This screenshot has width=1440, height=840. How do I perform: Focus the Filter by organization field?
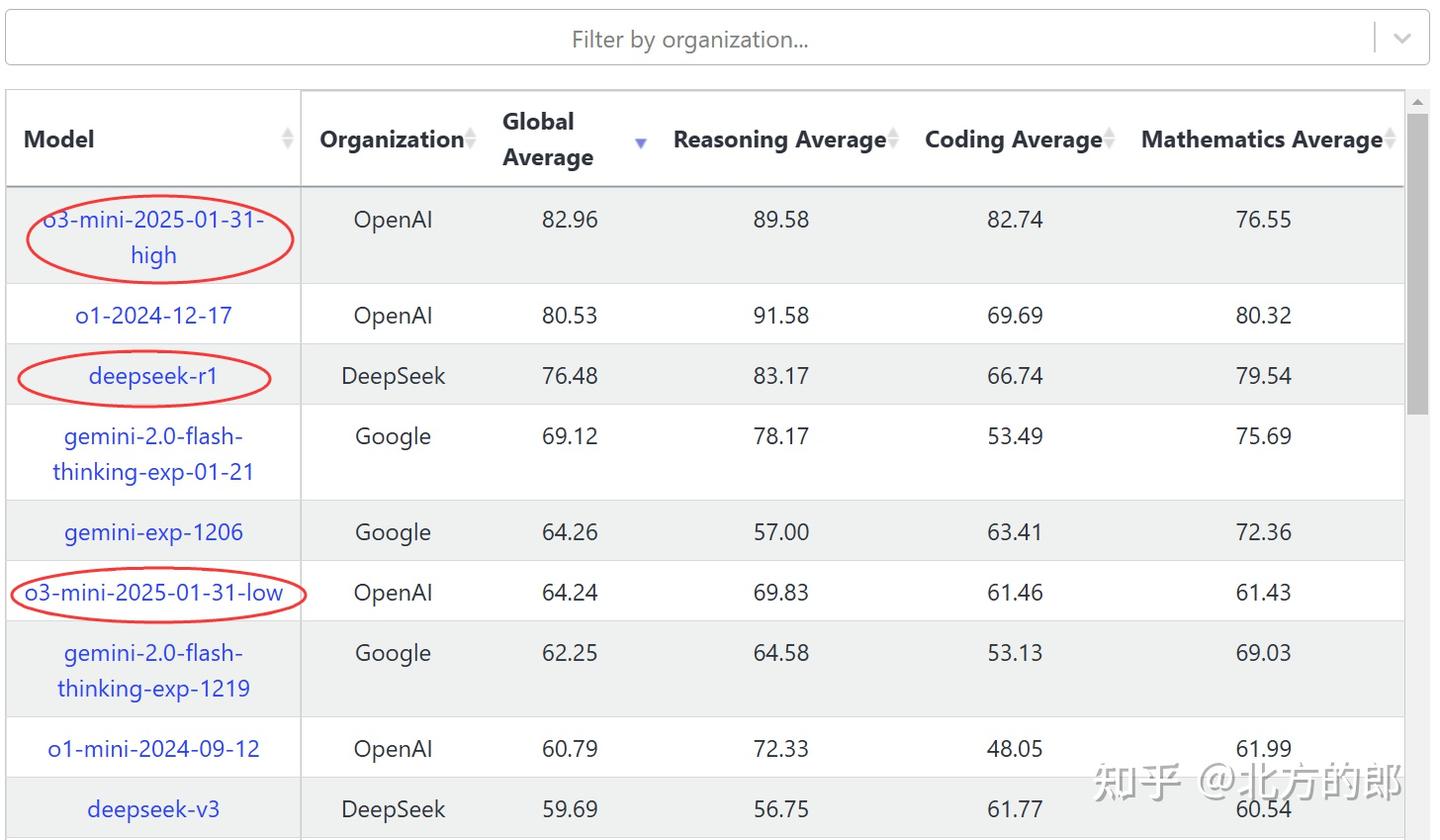pyautogui.click(x=689, y=39)
